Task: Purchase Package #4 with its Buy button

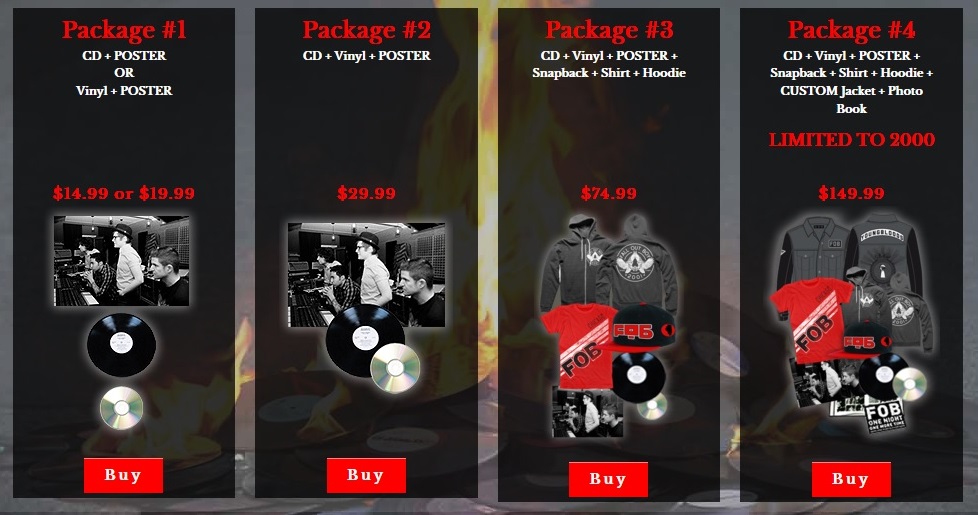Action: [851, 479]
